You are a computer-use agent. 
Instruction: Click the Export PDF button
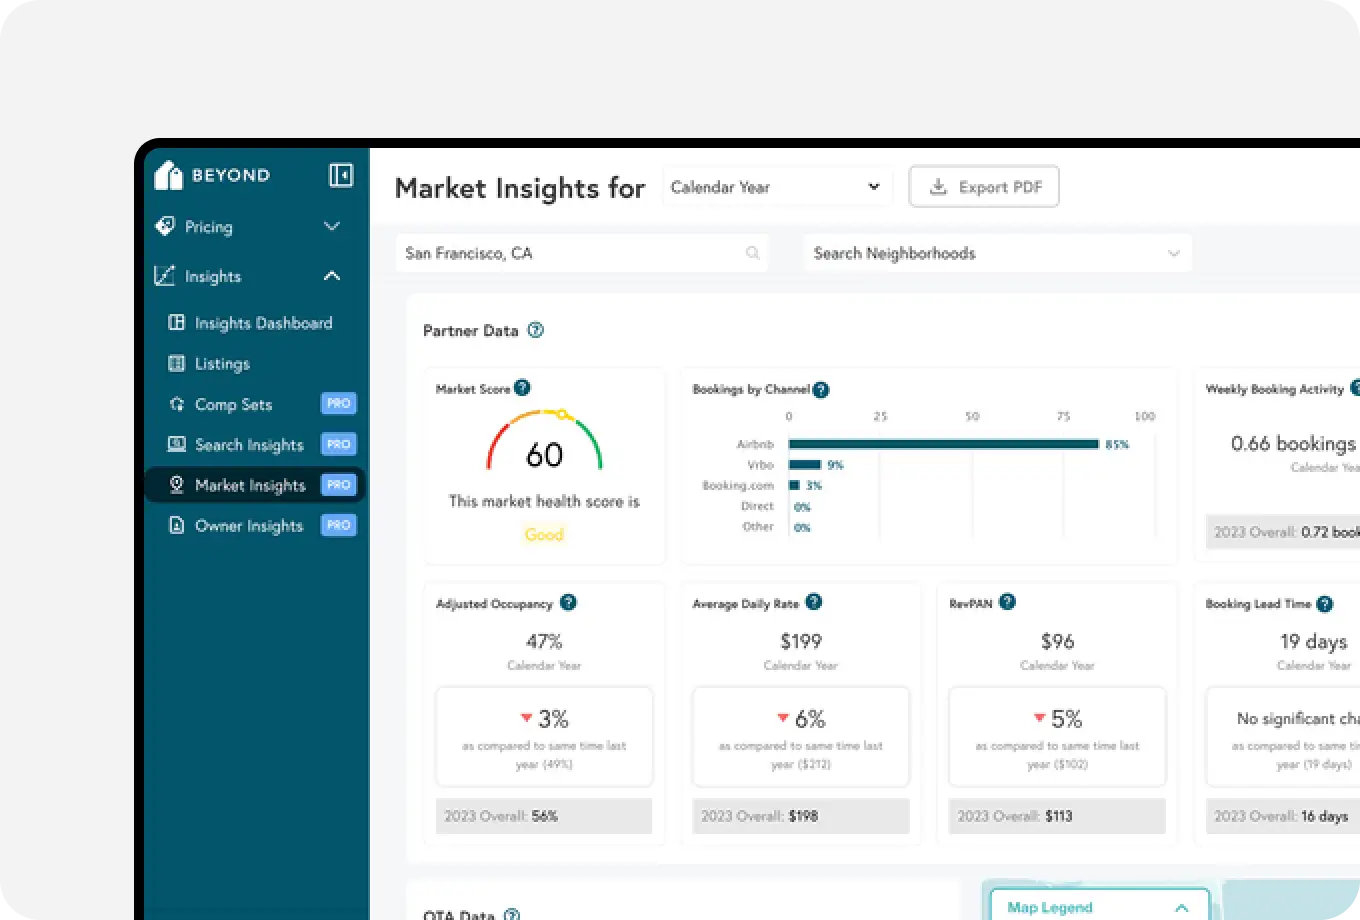[x=984, y=187]
